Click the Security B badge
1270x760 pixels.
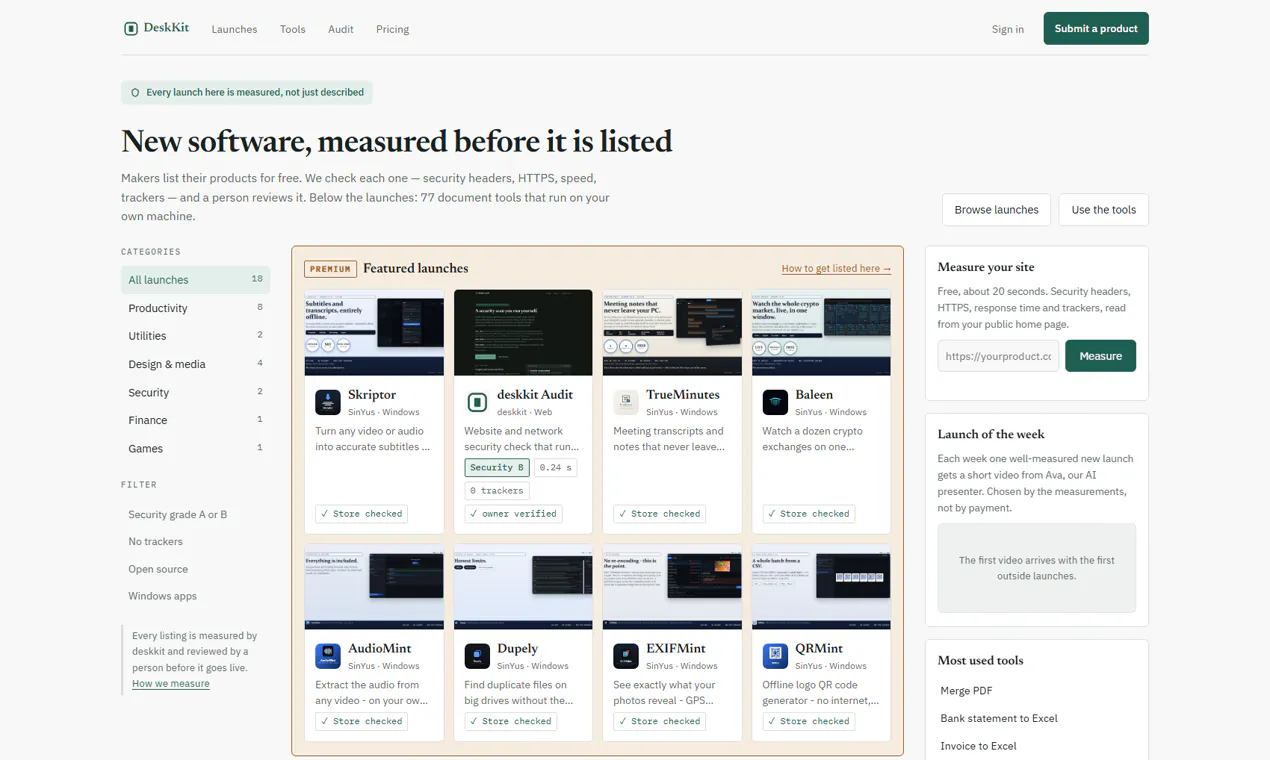click(x=497, y=467)
